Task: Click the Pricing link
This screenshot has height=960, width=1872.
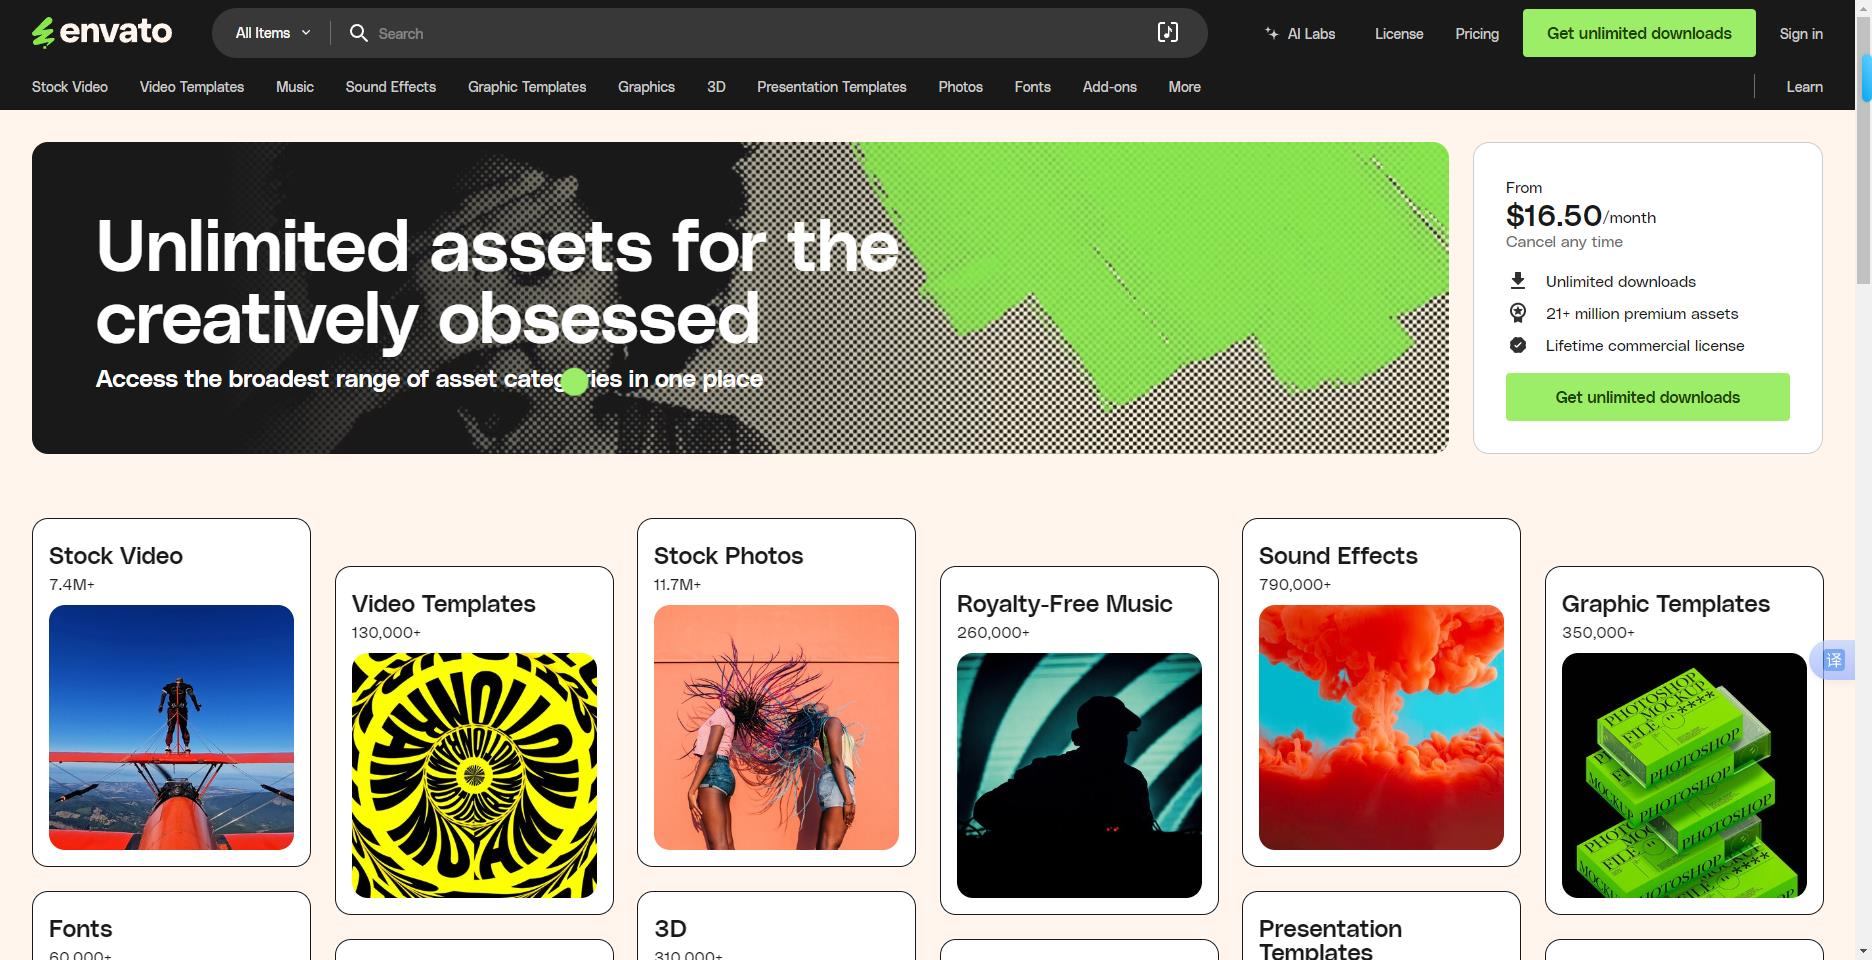Action: 1477,33
